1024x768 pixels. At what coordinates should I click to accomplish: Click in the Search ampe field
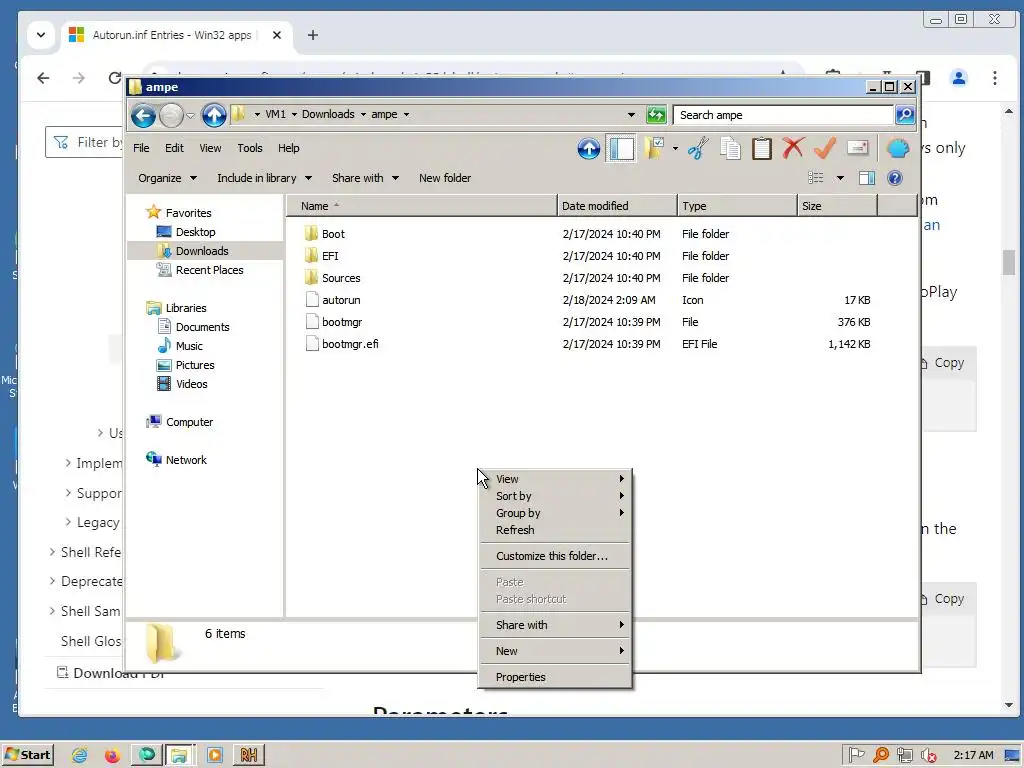(784, 115)
